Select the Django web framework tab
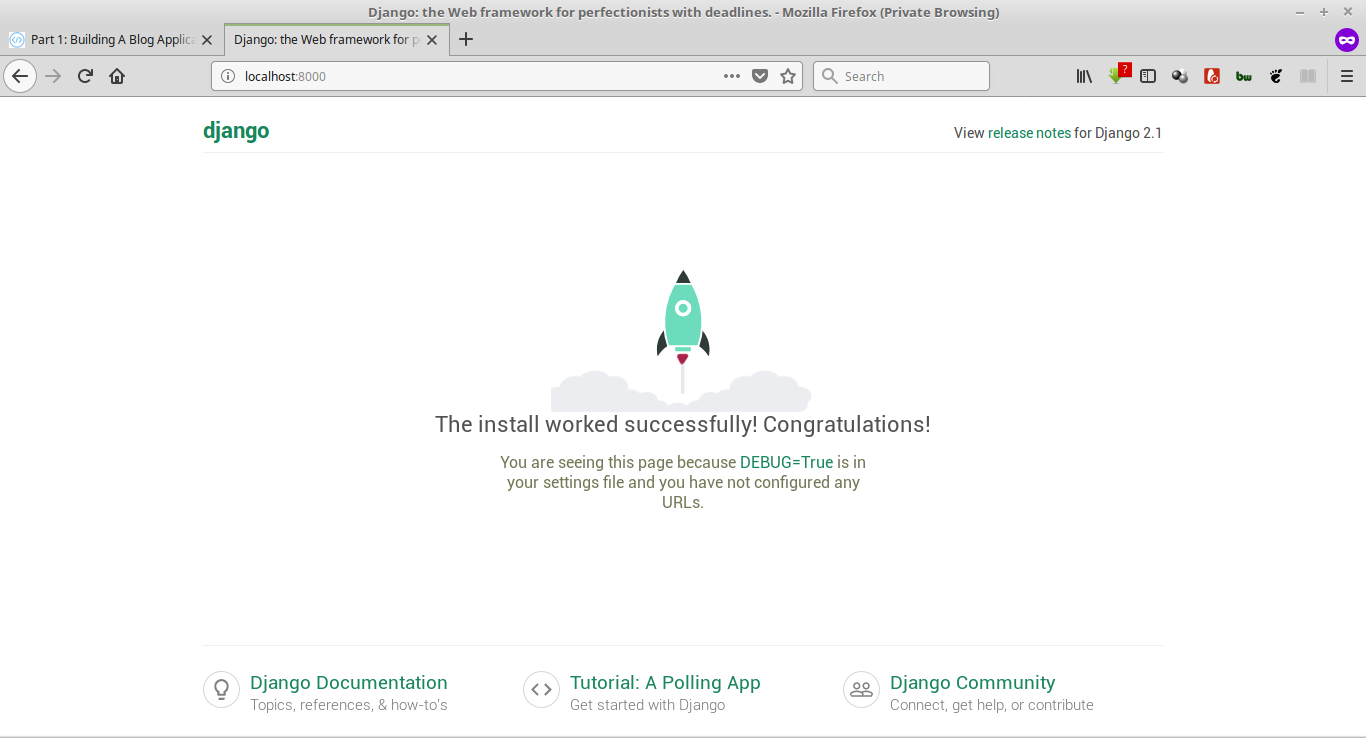 point(337,40)
